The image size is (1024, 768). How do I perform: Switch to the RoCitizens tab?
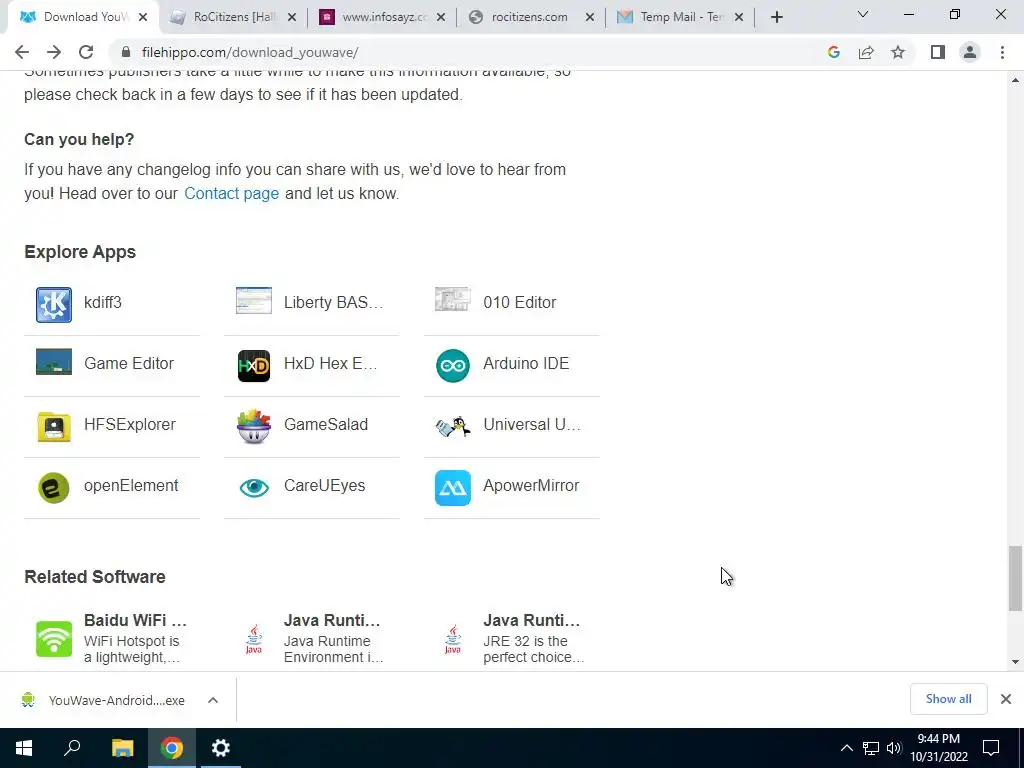[234, 17]
